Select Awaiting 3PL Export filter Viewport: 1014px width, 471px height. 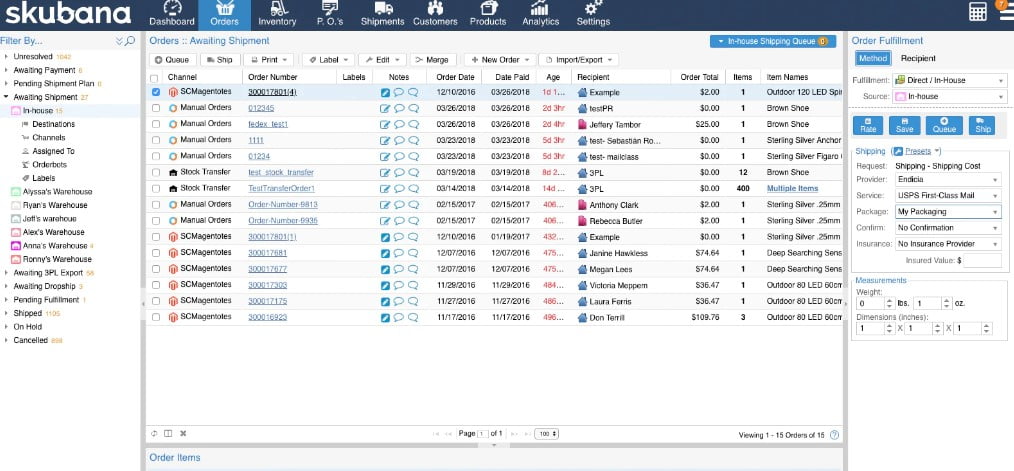click(49, 272)
